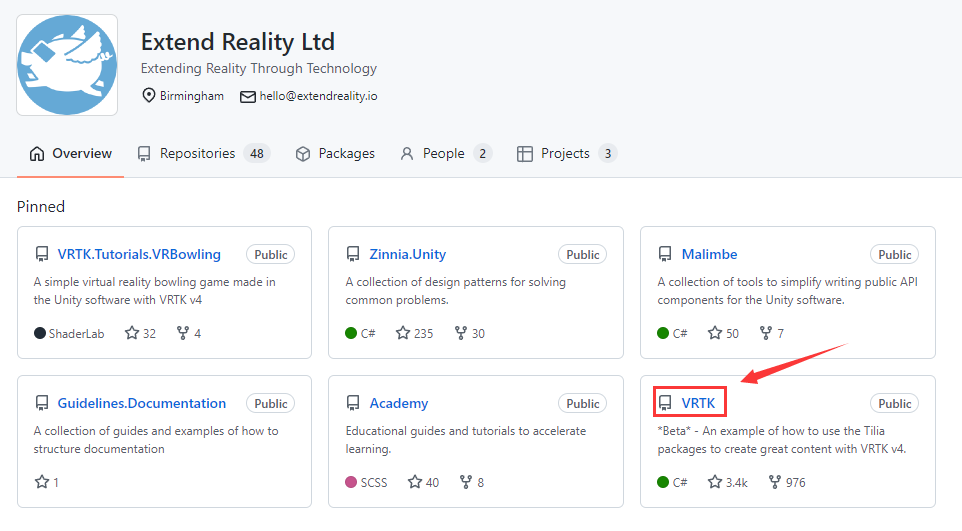962x531 pixels.
Task: Click the Birmingham location text
Action: [192, 96]
